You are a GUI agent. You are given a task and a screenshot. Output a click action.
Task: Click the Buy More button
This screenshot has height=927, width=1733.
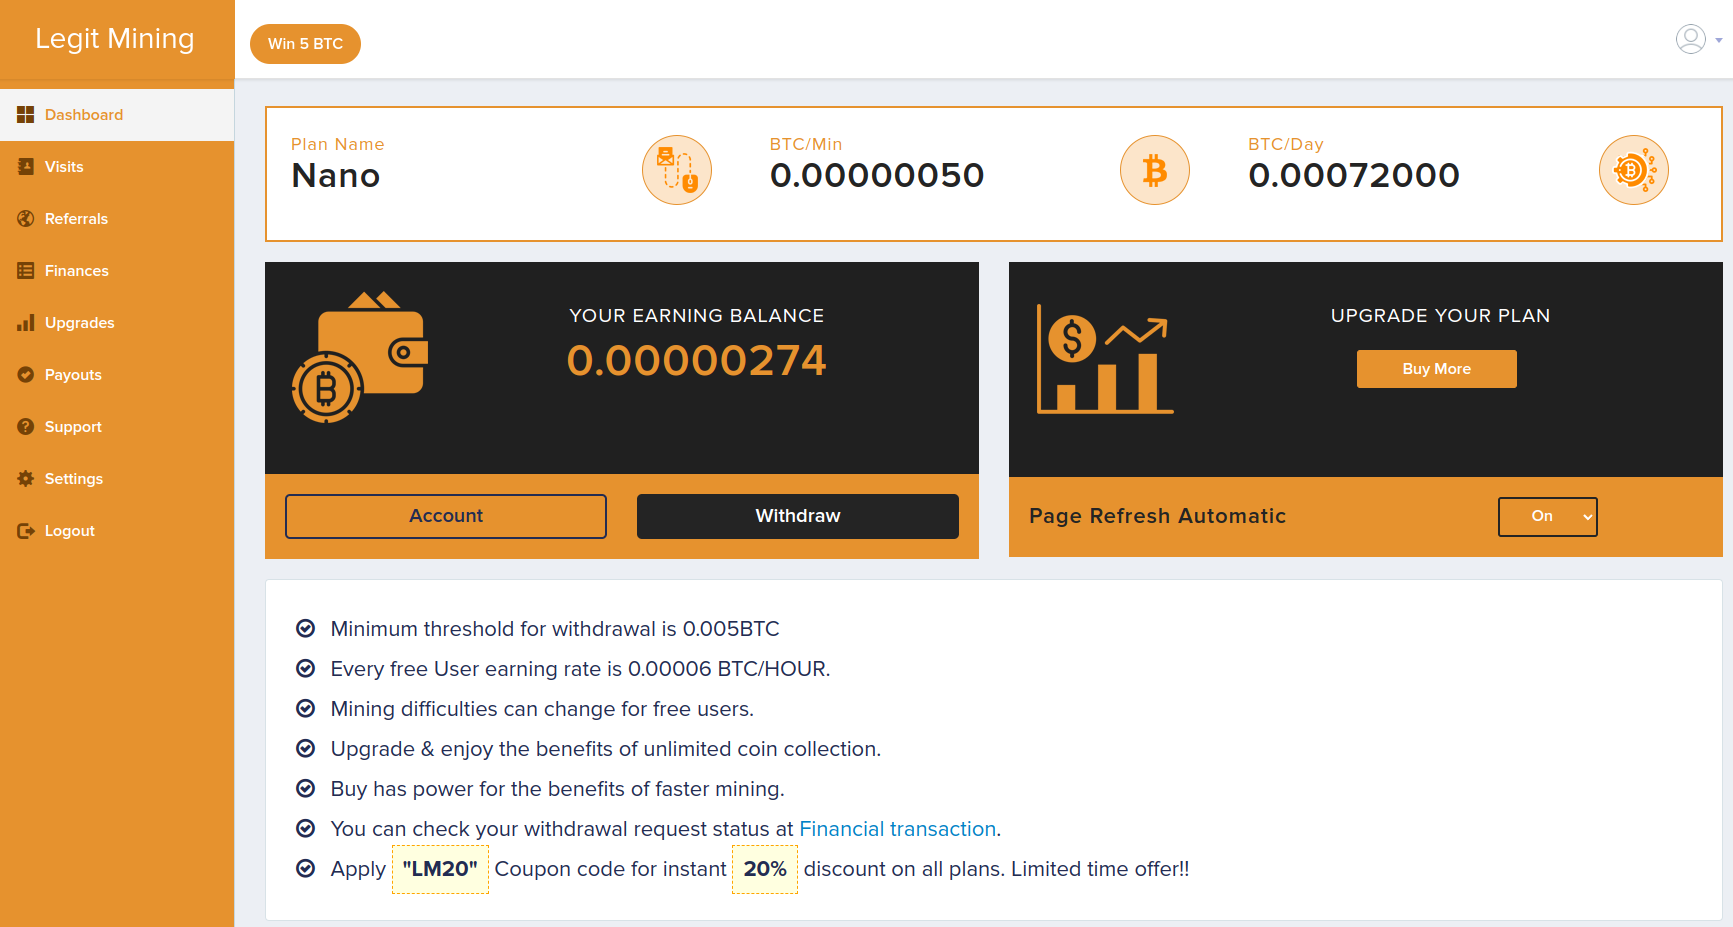point(1437,369)
